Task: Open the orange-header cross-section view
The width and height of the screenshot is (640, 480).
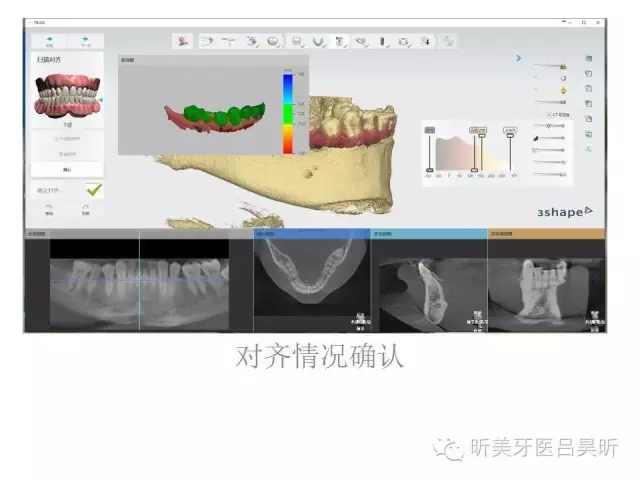Action: tap(546, 234)
